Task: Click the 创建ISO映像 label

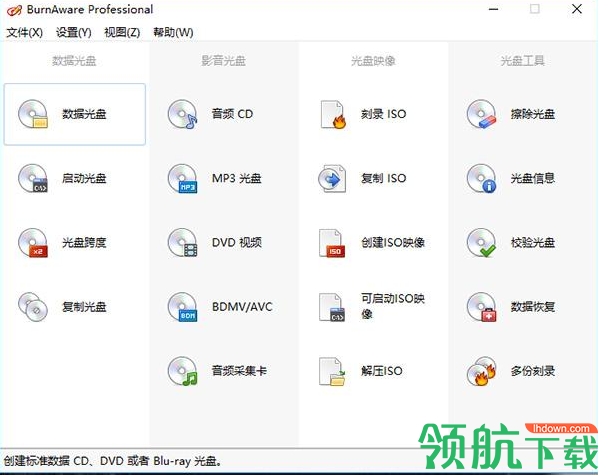Action: click(x=393, y=243)
